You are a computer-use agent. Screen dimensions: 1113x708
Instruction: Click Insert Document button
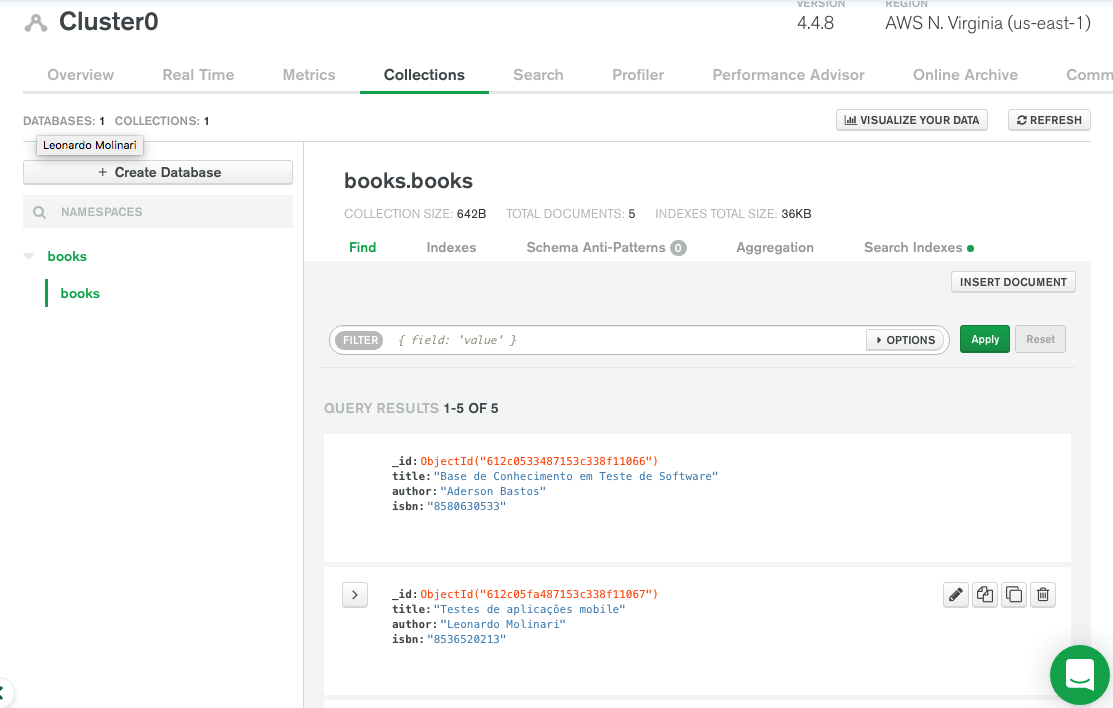click(x=1013, y=282)
